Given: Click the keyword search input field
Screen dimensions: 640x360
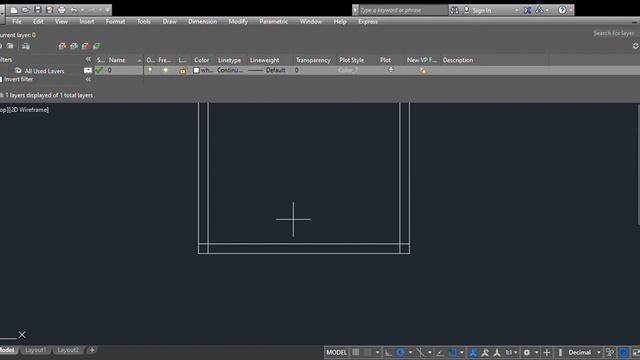Looking at the screenshot, I should (x=402, y=10).
